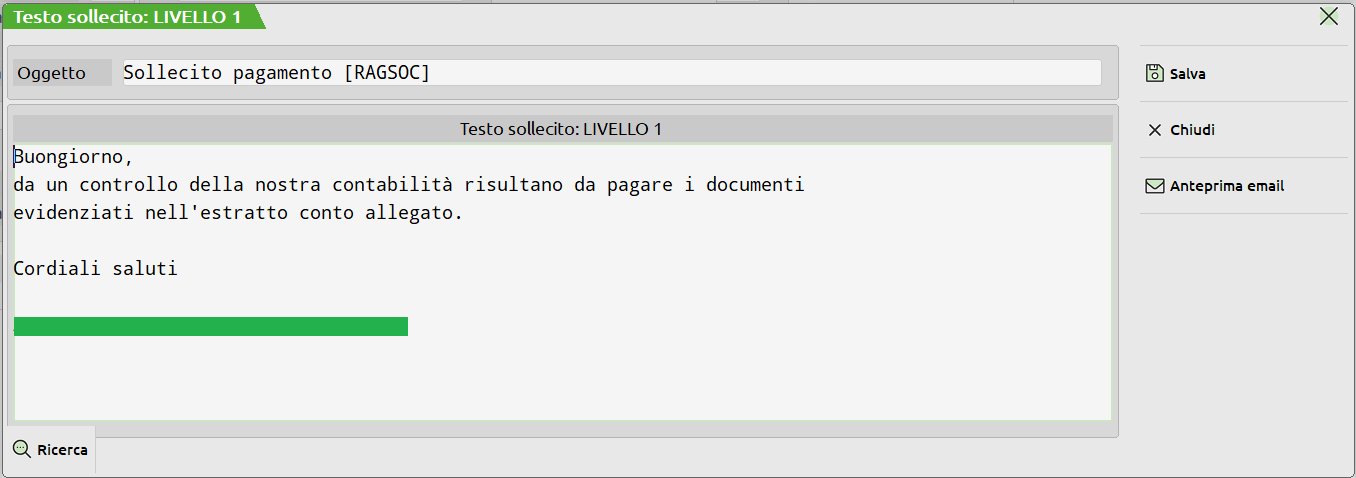Click the grey 'Testo sollecito: LIVELLO 1' header bar
The height and width of the screenshot is (478, 1356).
[x=561, y=129]
